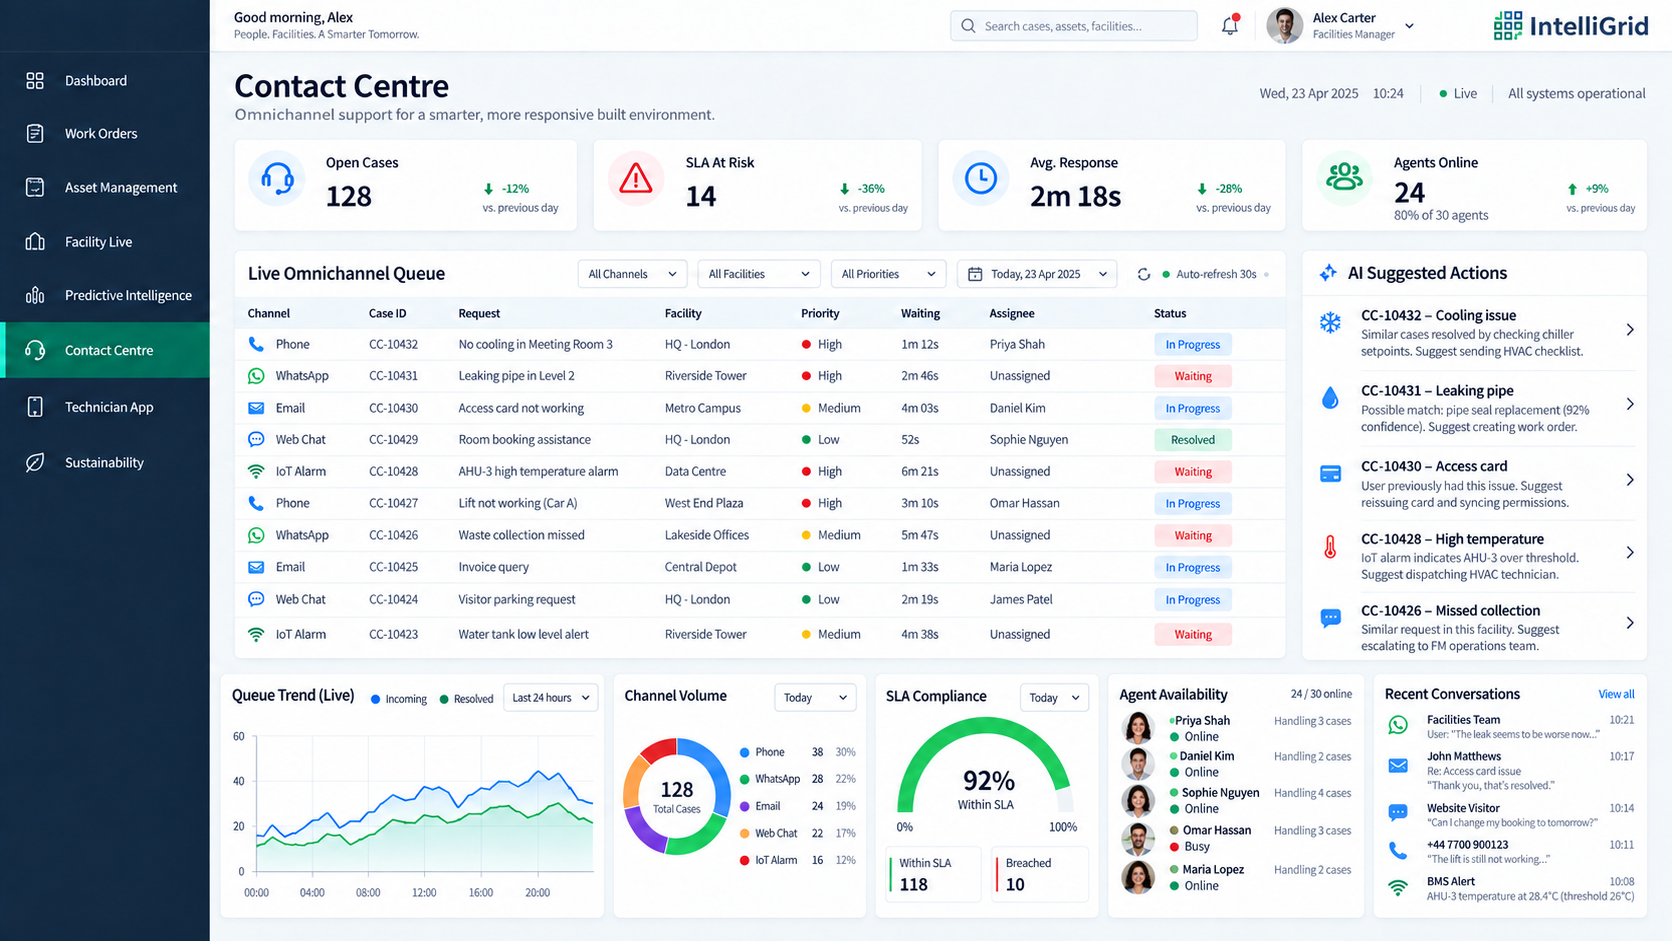Image resolution: width=1672 pixels, height=941 pixels.
Task: Open the All Priorities filter dropdown
Action: [x=888, y=274]
